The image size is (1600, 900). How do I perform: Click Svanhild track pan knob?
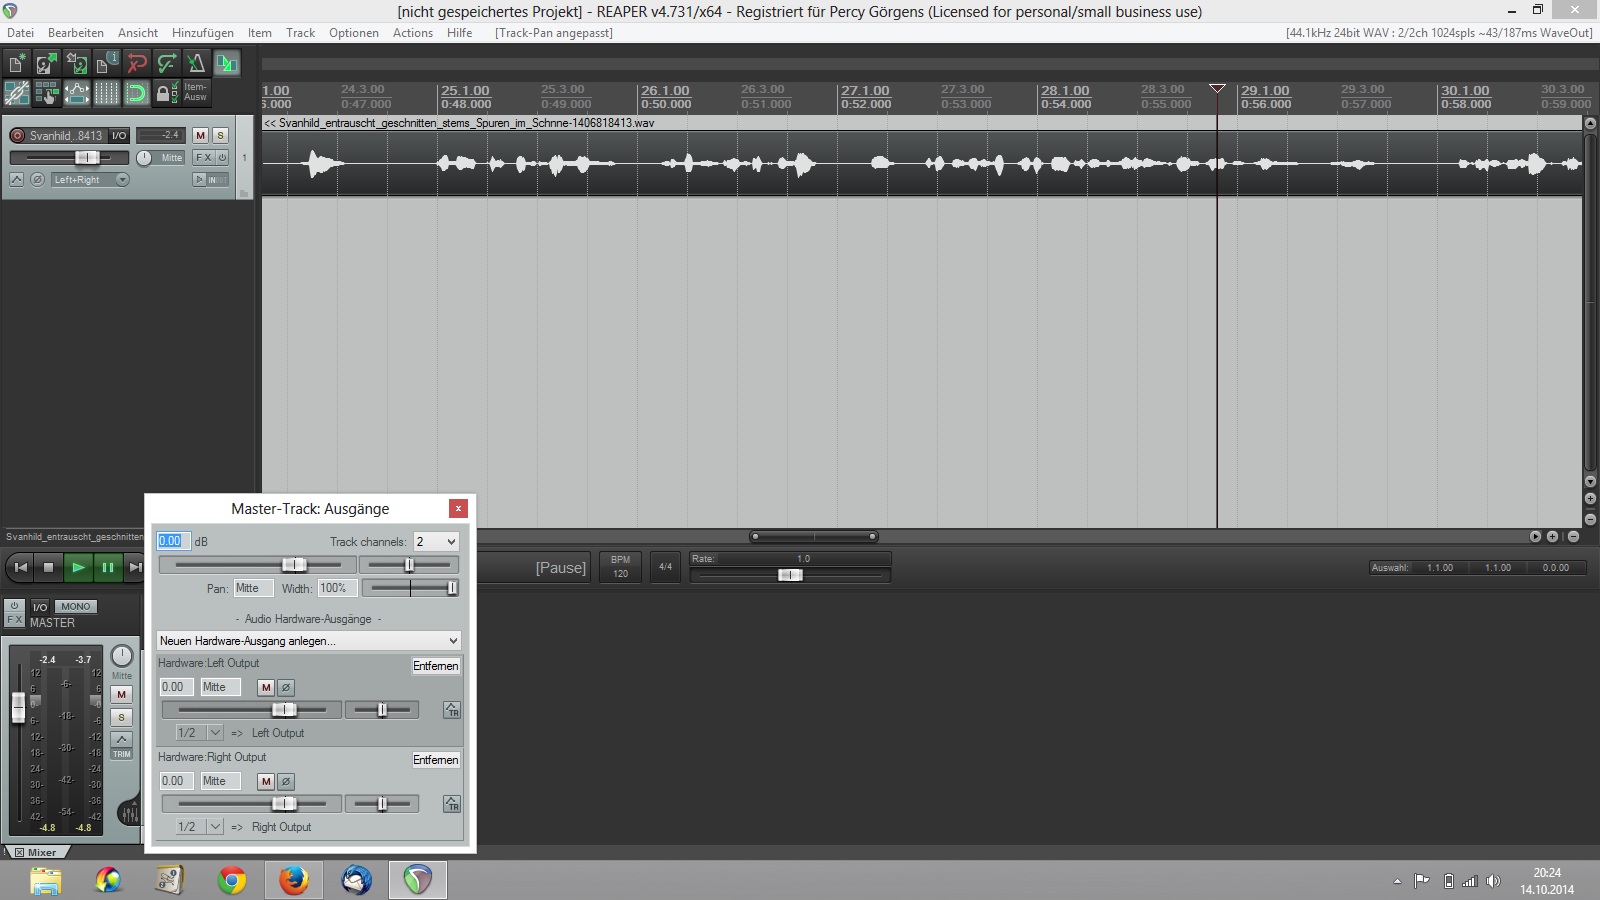144,158
